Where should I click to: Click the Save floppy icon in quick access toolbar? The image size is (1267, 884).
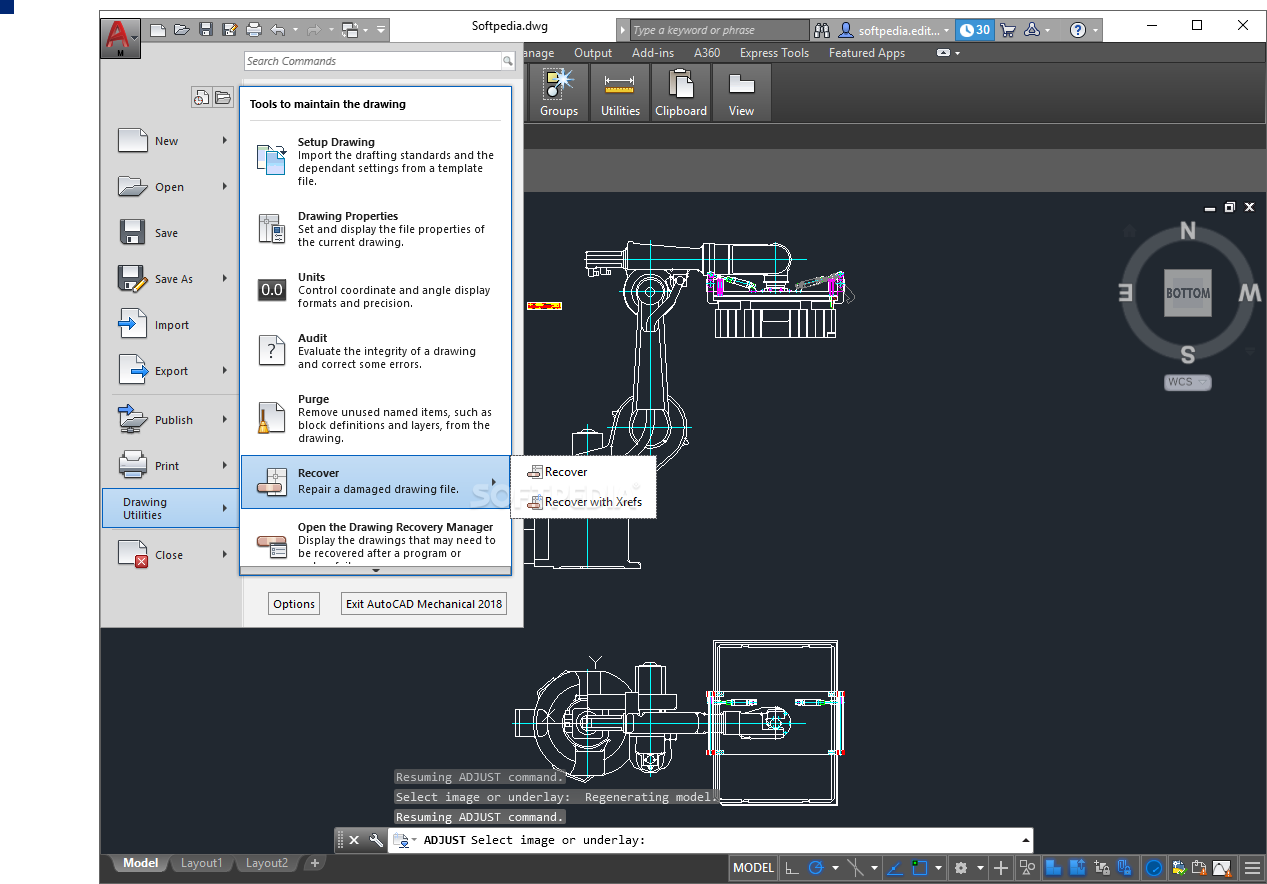click(x=206, y=30)
